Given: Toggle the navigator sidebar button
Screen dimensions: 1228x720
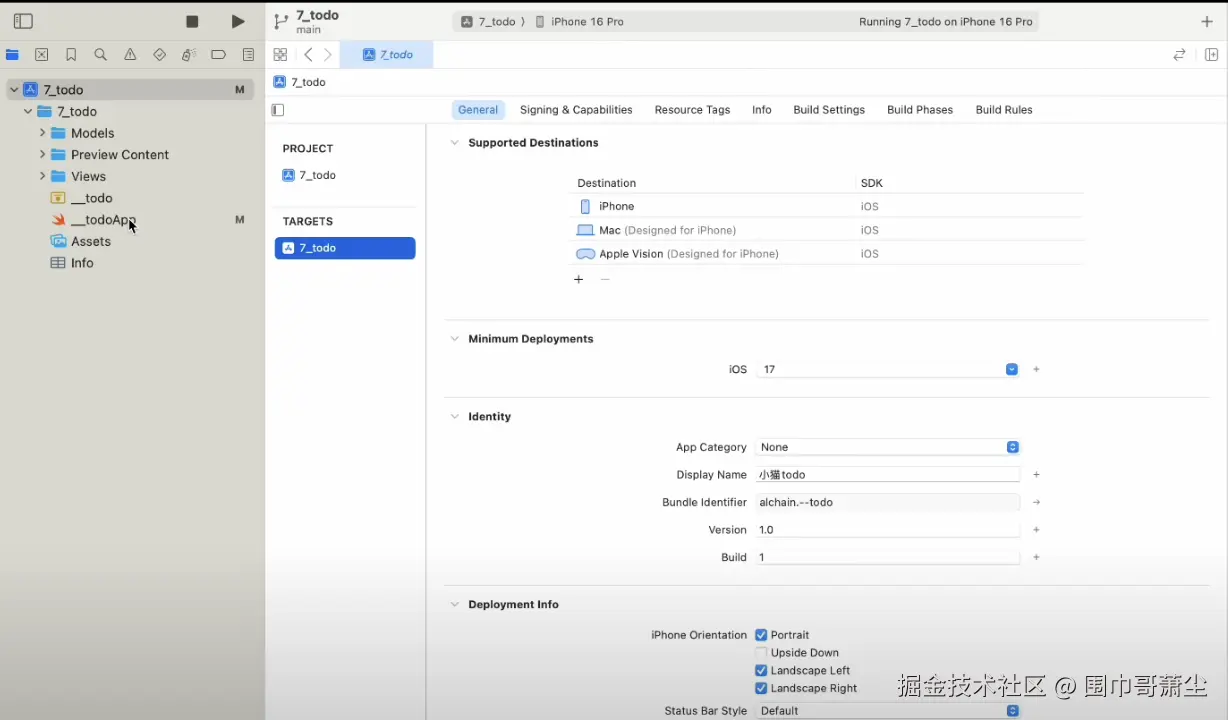Looking at the screenshot, I should click(23, 21).
